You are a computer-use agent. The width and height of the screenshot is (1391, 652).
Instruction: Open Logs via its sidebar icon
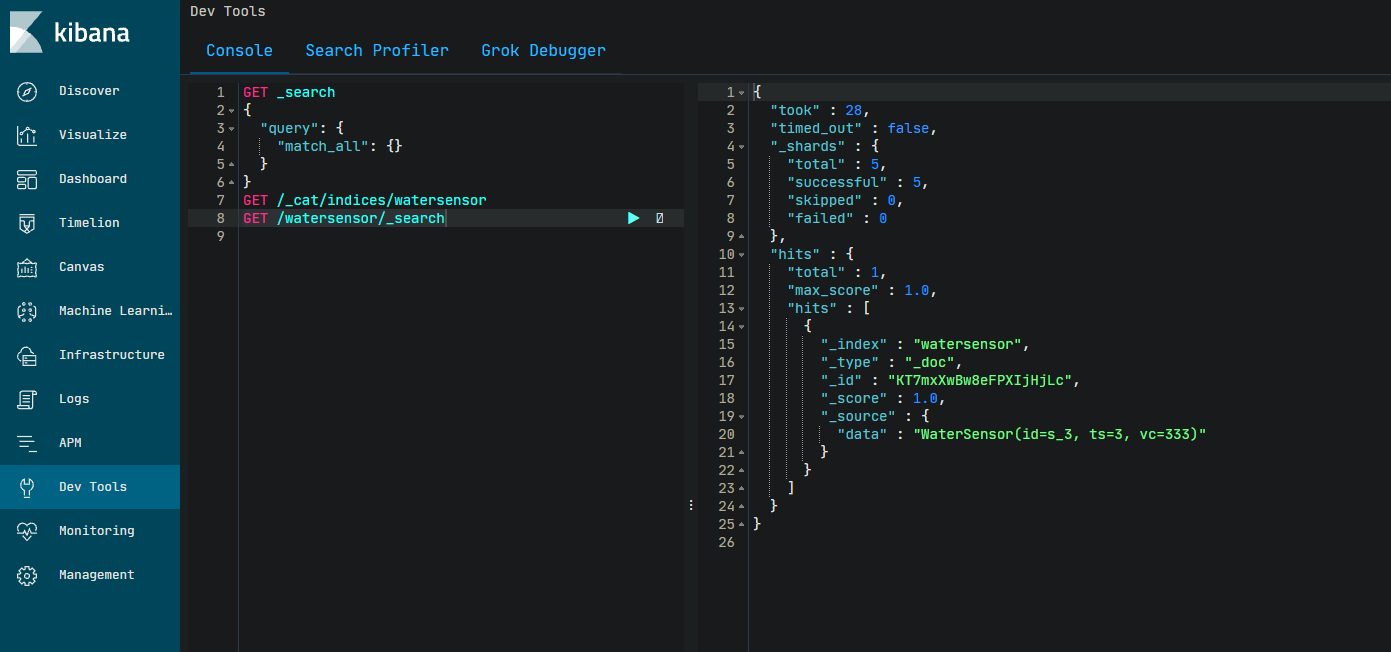pyautogui.click(x=27, y=399)
